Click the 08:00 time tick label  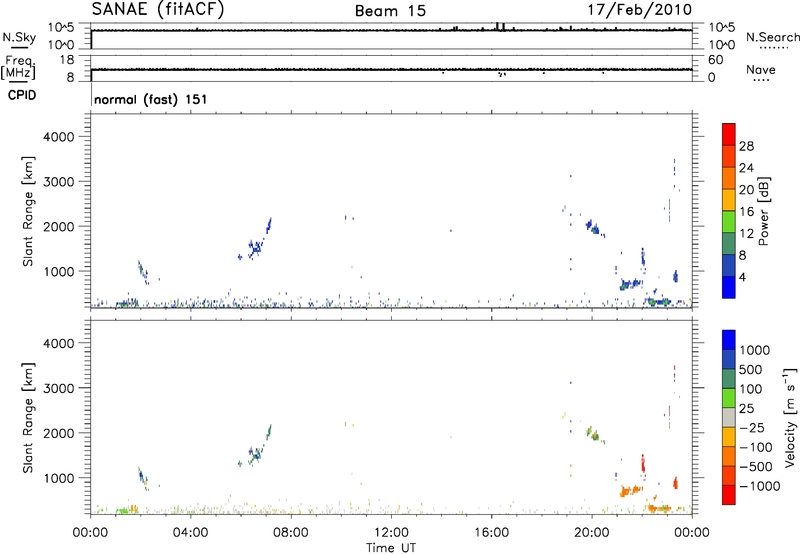pyautogui.click(x=291, y=533)
